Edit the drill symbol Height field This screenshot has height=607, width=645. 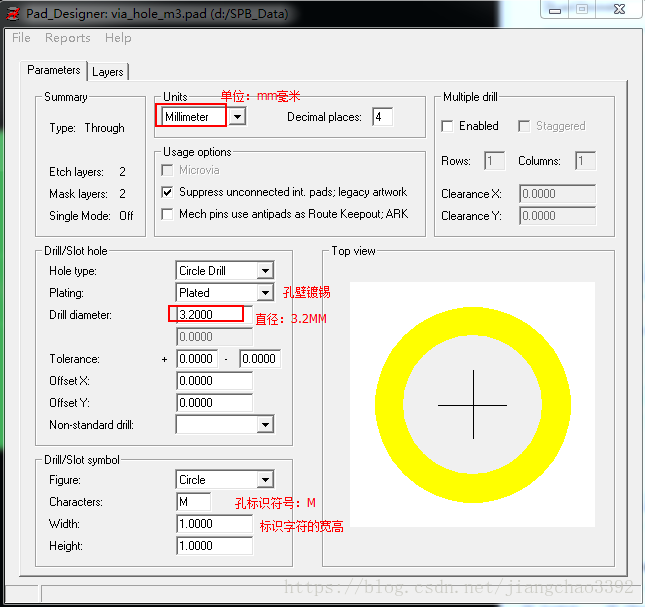pyautogui.click(x=214, y=546)
